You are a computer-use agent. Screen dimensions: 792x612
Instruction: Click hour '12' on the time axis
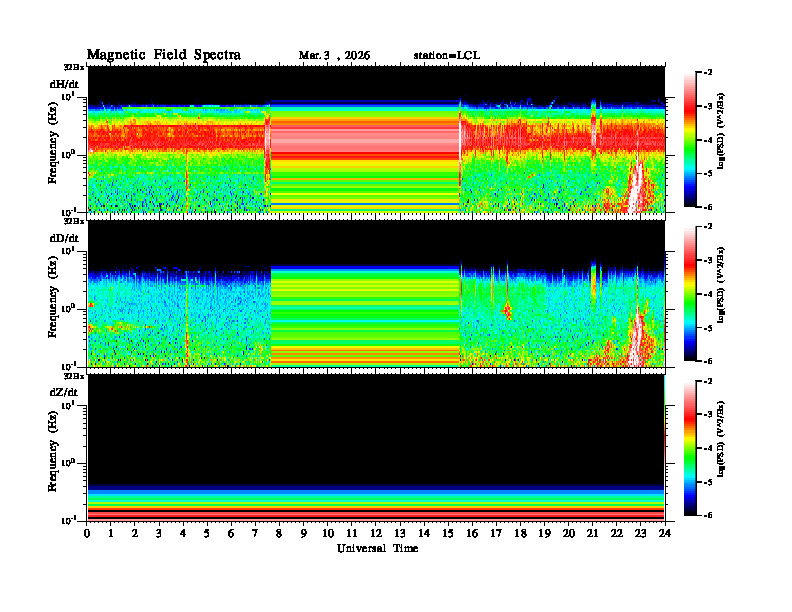tap(376, 534)
